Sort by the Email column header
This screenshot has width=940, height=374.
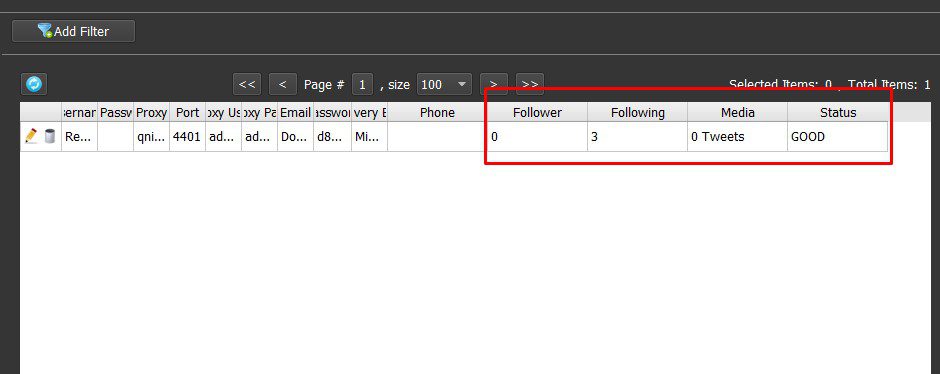tap(296, 113)
